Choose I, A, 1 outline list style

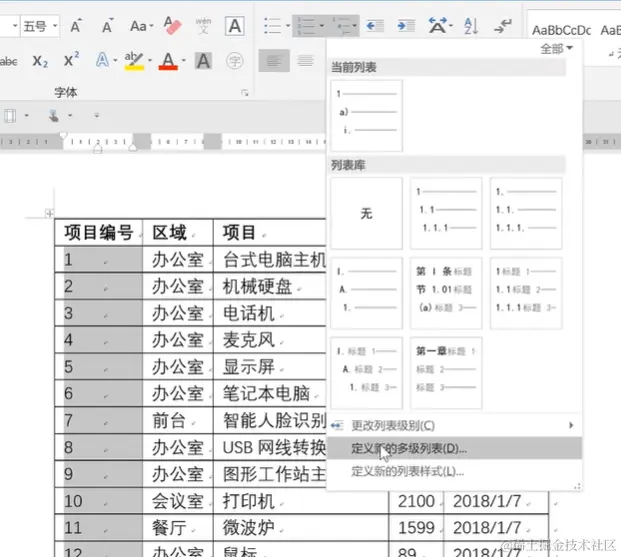[366, 293]
